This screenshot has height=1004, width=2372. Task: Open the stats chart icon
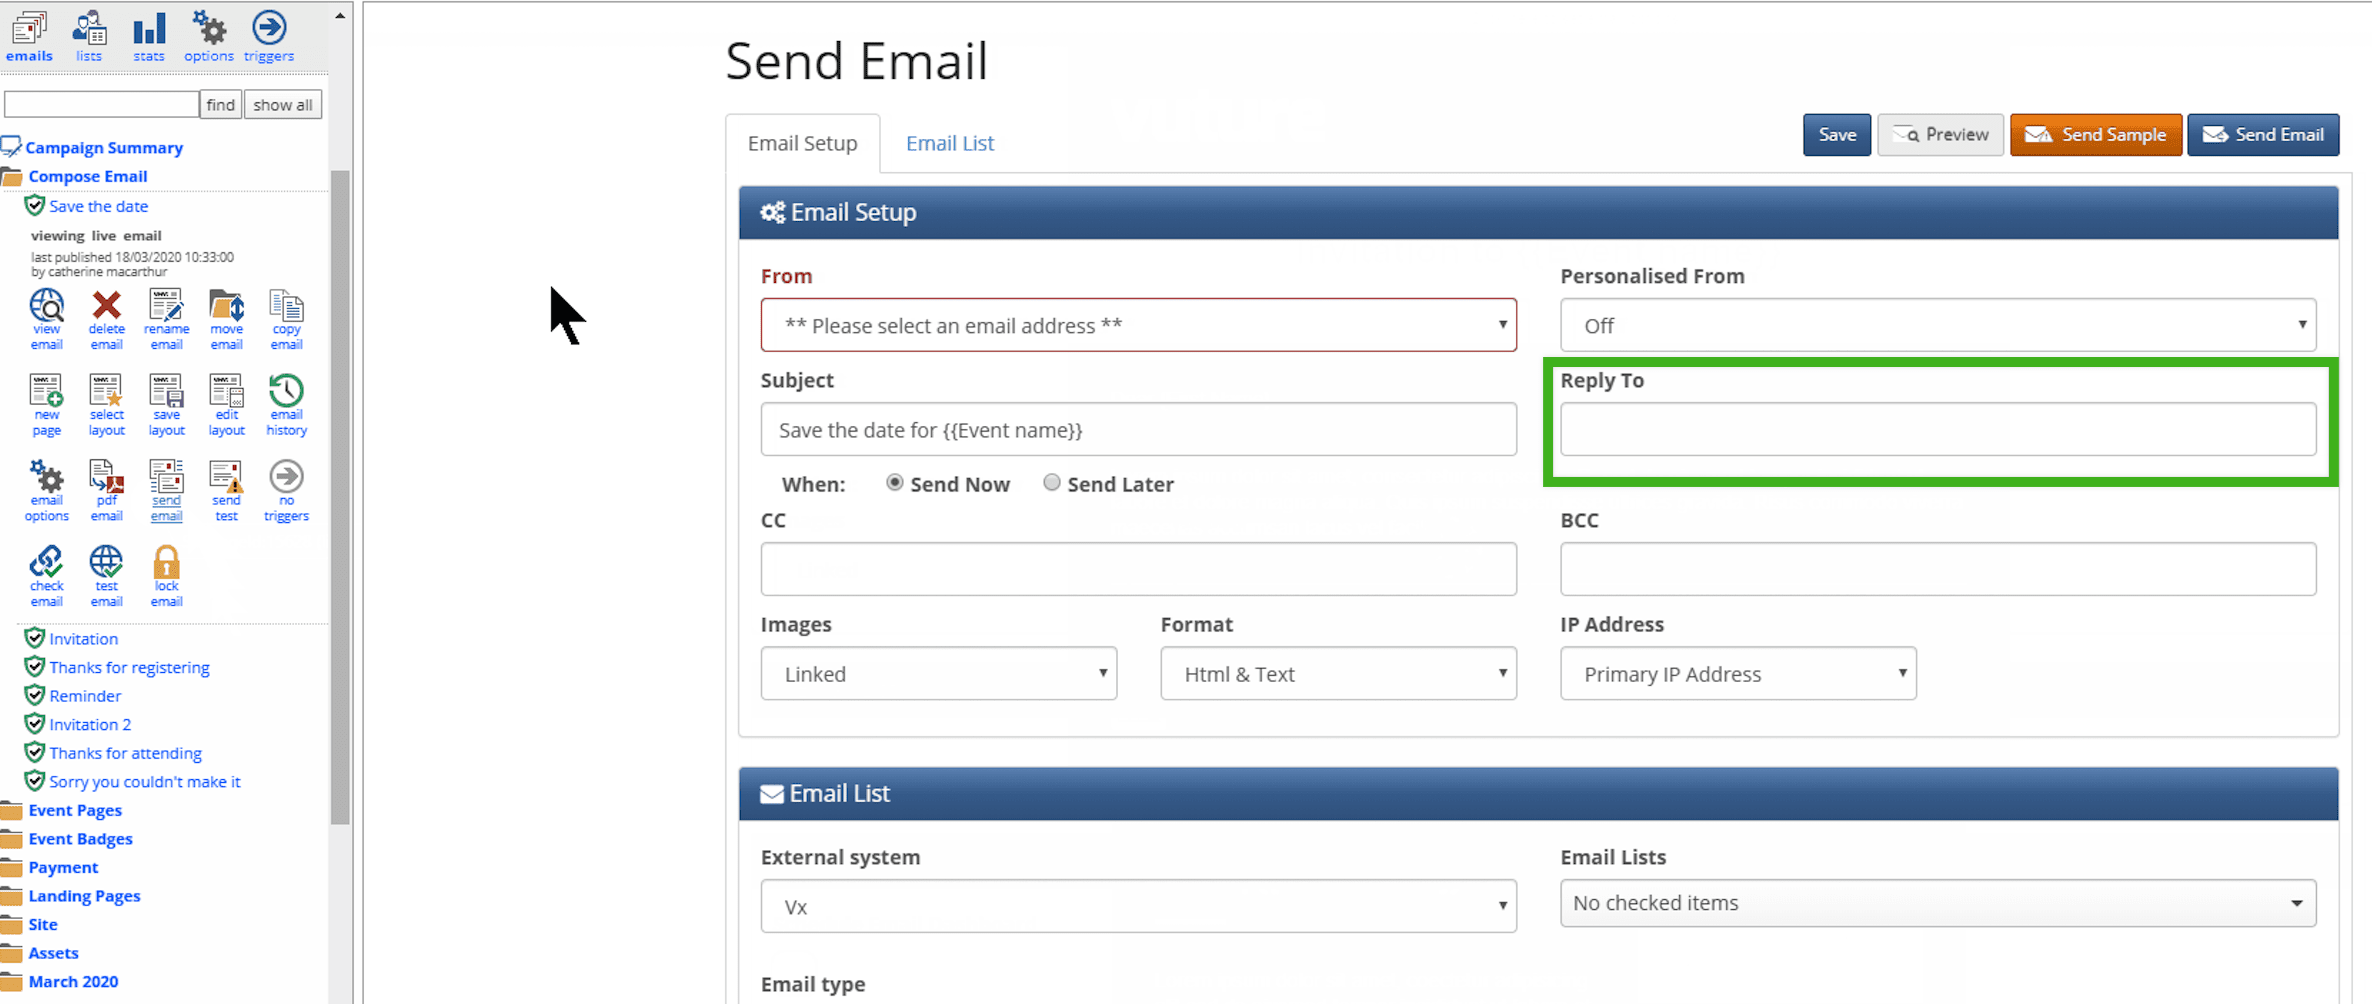[x=149, y=28]
